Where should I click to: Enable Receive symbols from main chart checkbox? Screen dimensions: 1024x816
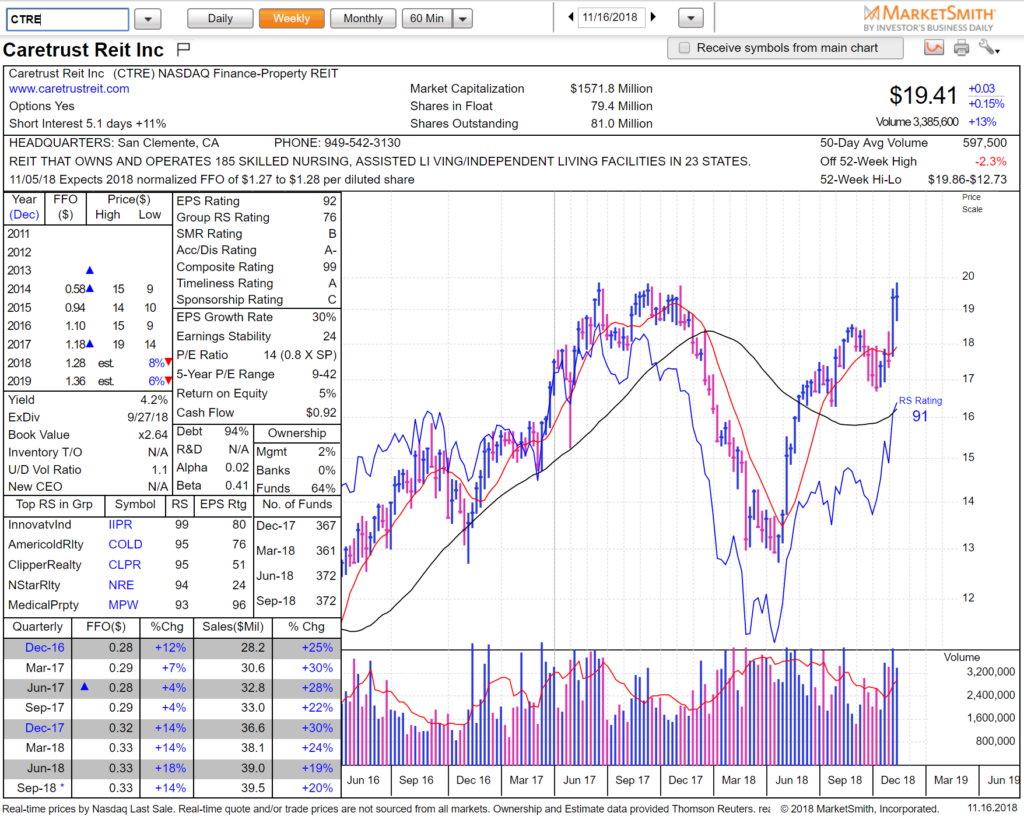[684, 48]
